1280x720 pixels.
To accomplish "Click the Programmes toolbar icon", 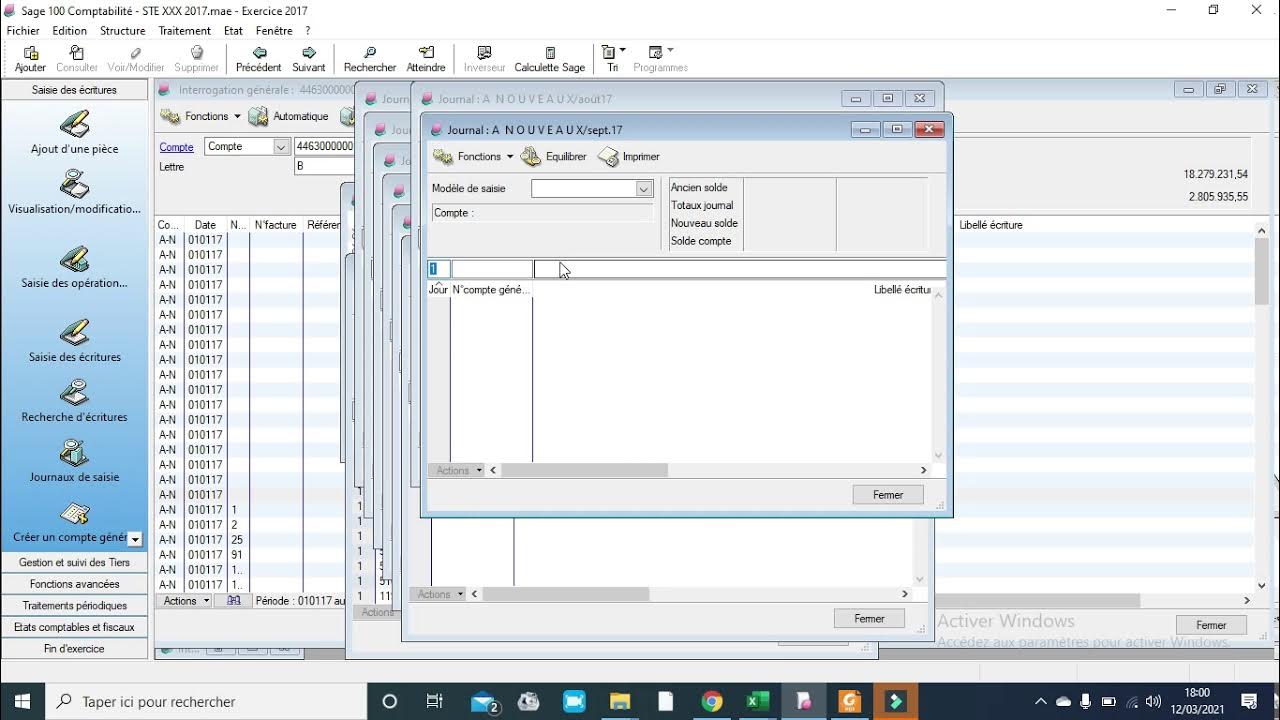I will point(660,59).
